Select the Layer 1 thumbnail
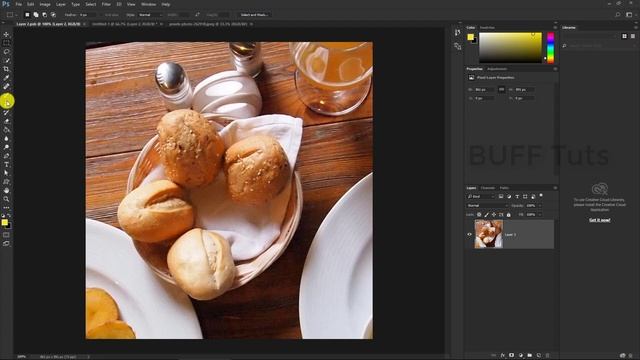 489,234
